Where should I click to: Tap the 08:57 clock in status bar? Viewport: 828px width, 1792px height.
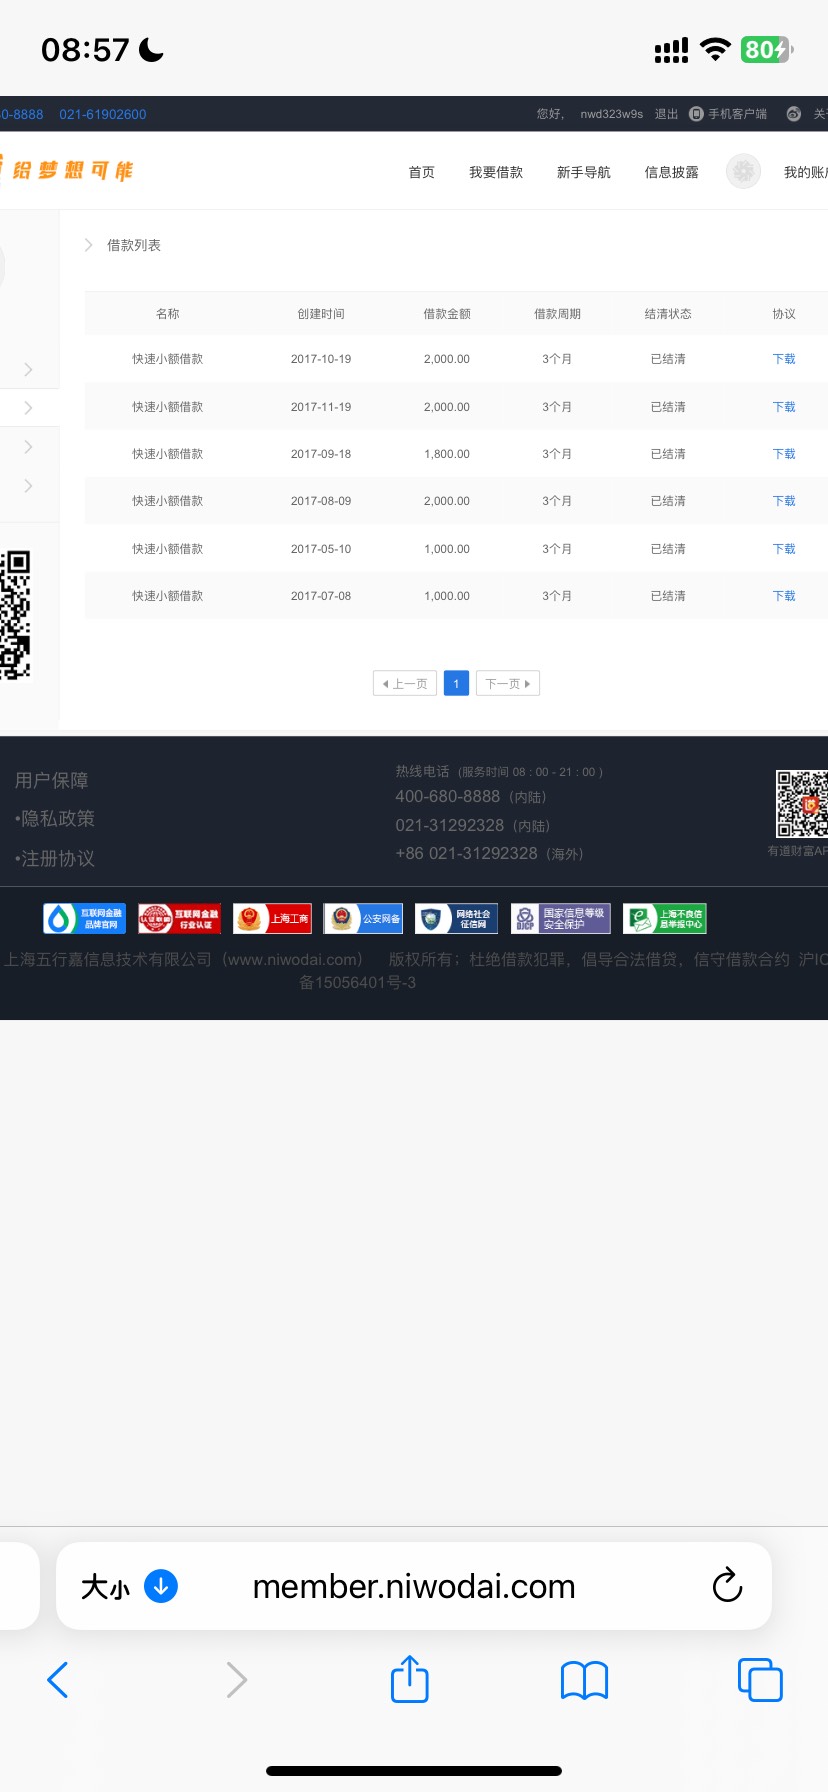pos(85,49)
